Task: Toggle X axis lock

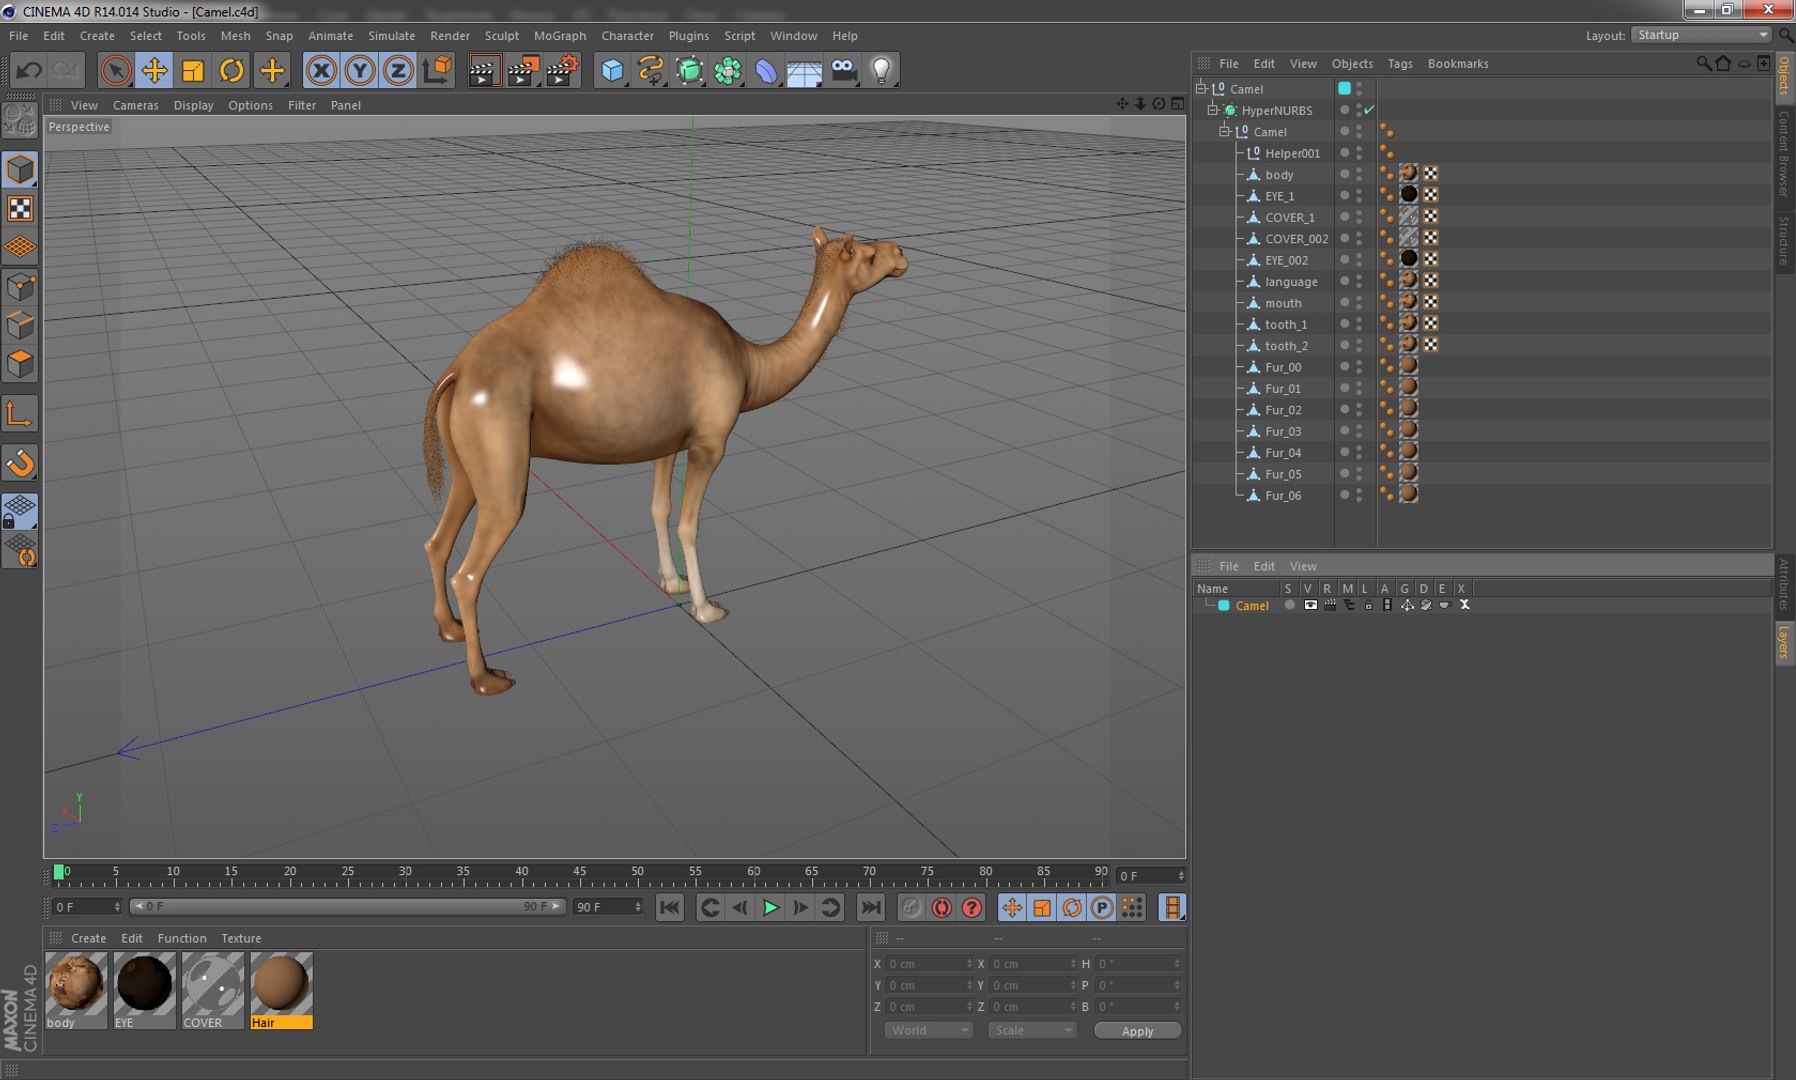Action: [321, 70]
